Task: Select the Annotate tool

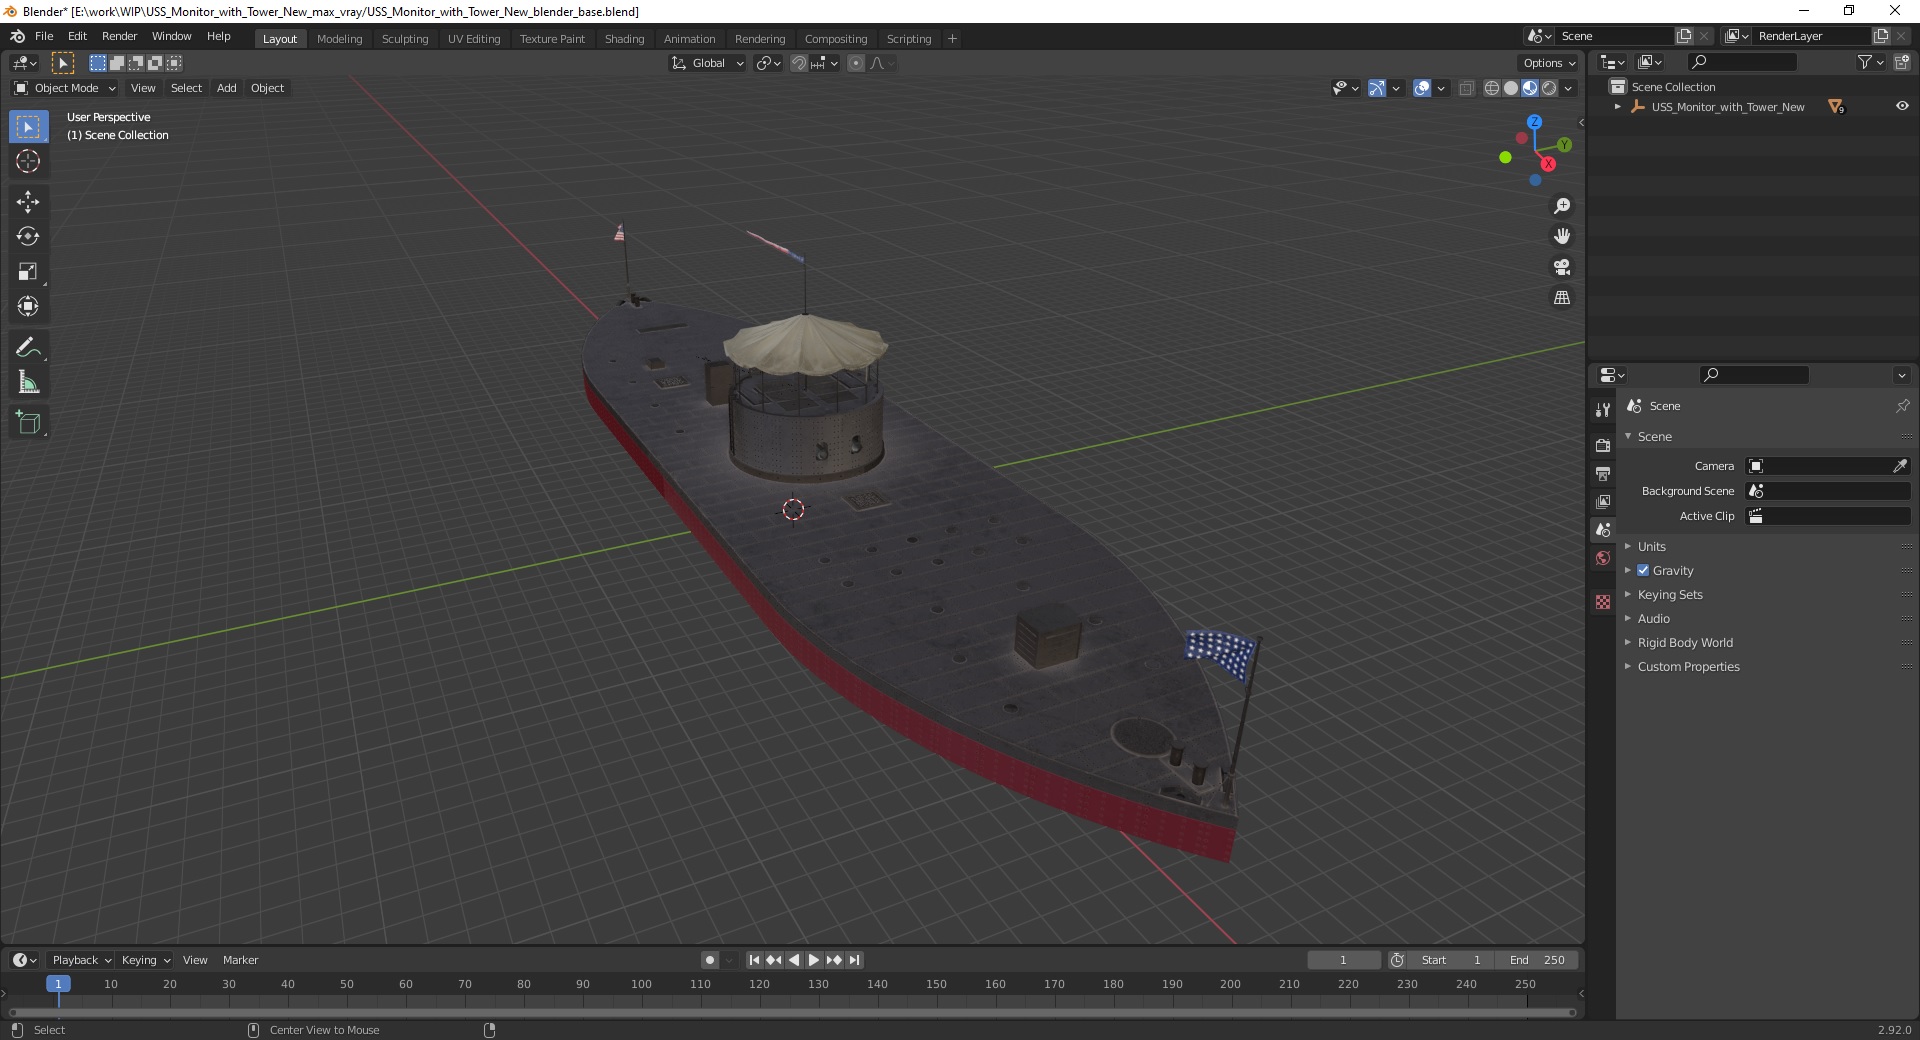Action: (28, 348)
